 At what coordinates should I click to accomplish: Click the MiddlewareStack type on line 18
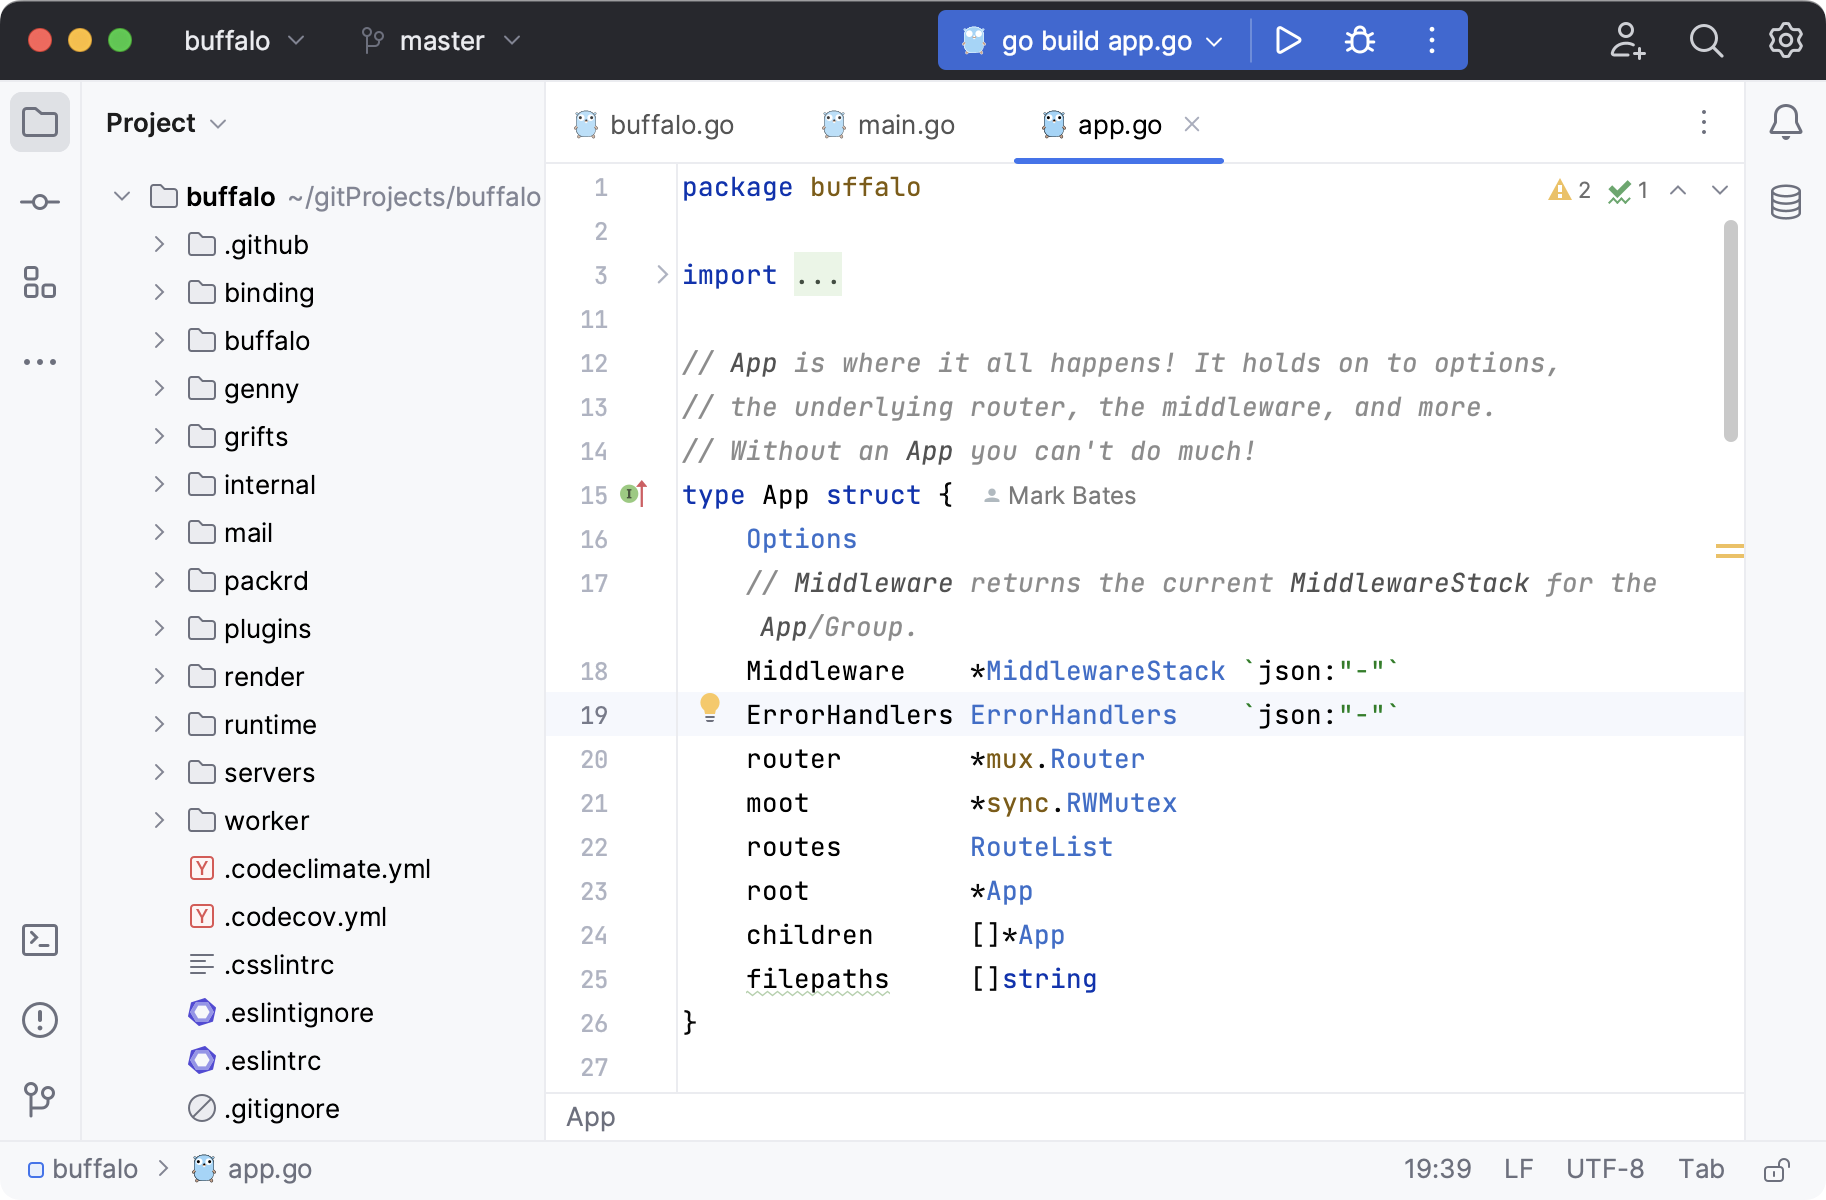click(1105, 671)
